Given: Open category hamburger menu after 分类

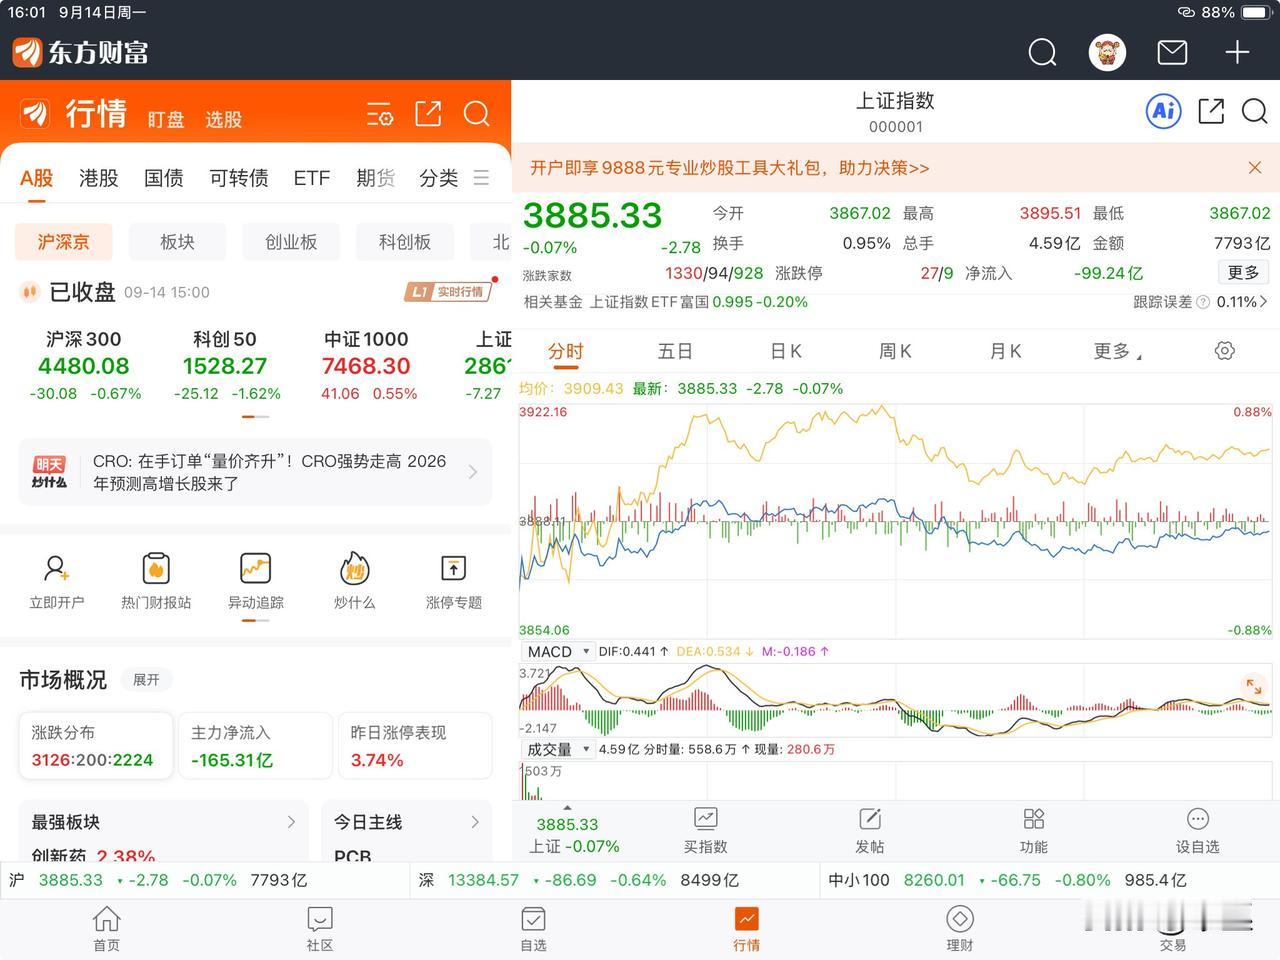Looking at the screenshot, I should click(481, 178).
